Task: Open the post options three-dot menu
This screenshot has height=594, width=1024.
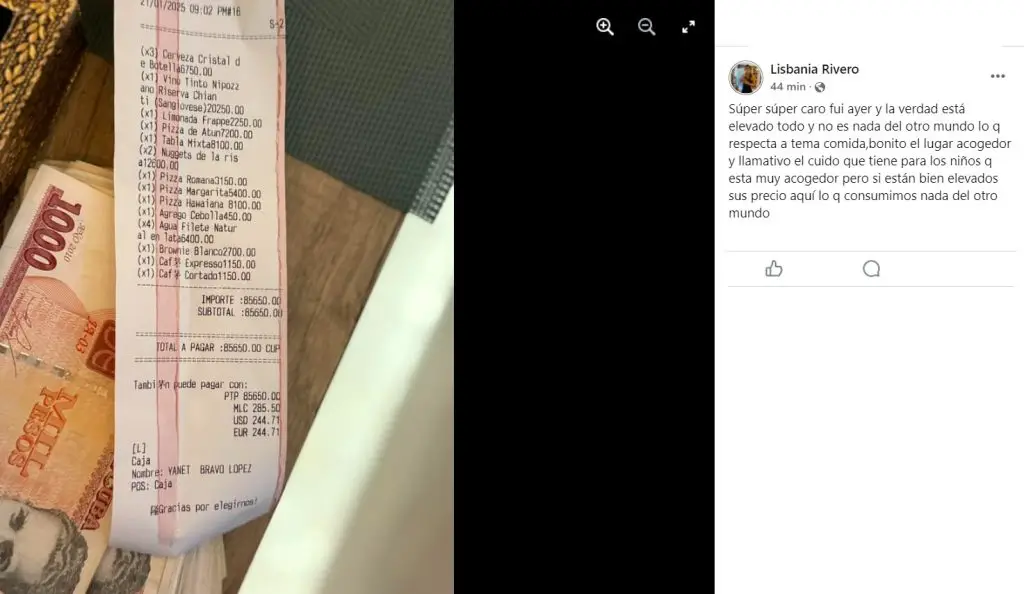Action: coord(997,76)
